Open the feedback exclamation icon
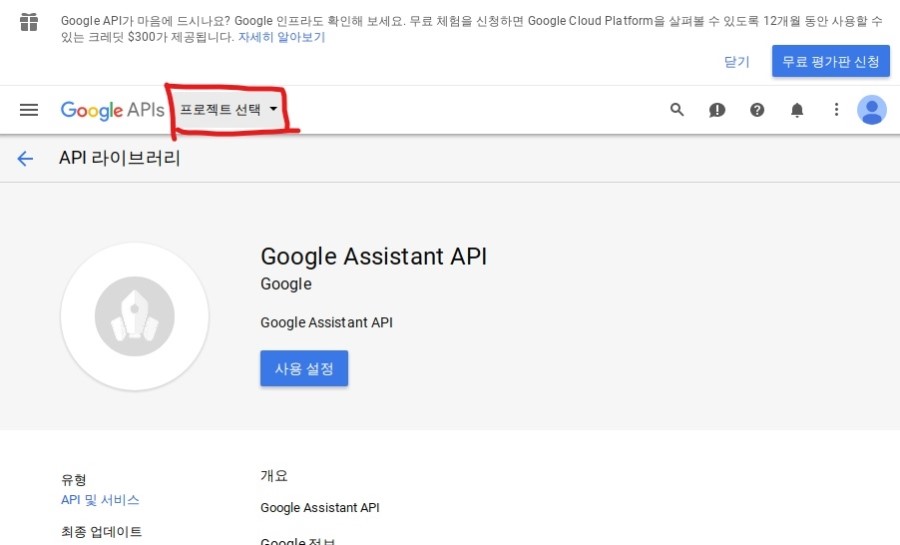The image size is (900, 545). click(717, 110)
